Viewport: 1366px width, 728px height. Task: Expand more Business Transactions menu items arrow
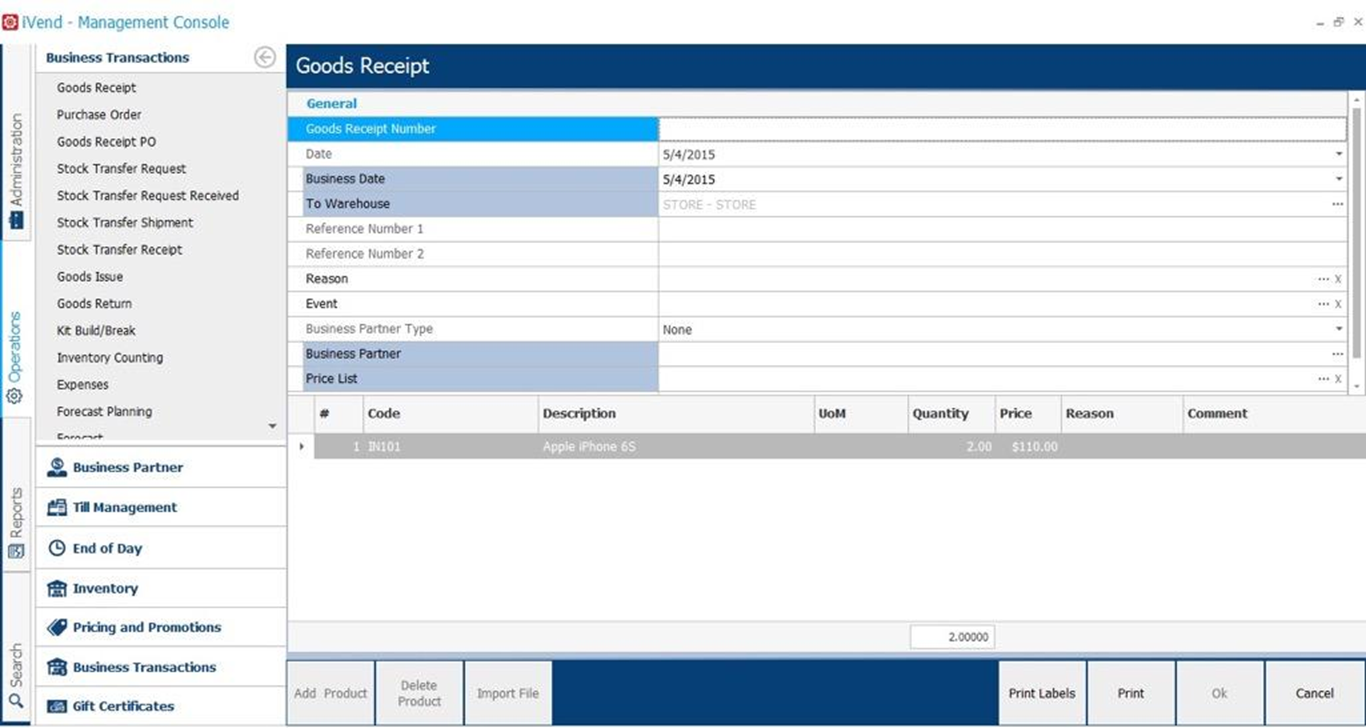tap(272, 426)
